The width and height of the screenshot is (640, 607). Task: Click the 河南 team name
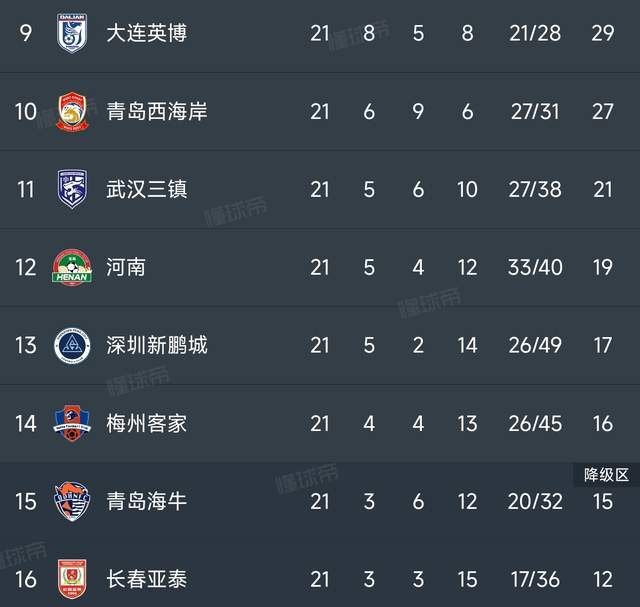126,267
